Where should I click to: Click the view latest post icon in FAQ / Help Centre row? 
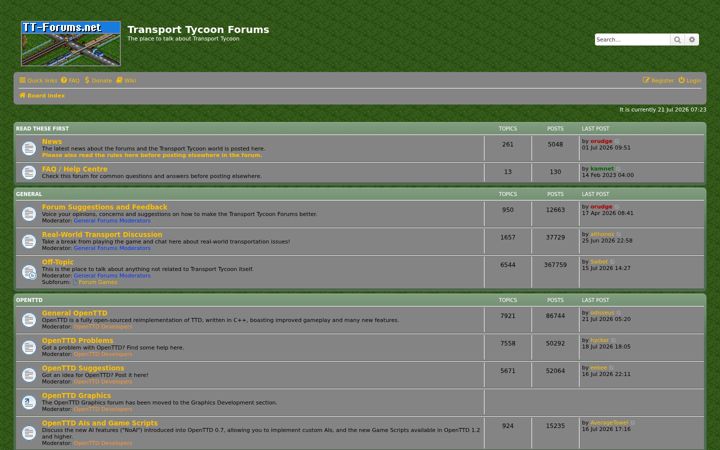tap(618, 169)
